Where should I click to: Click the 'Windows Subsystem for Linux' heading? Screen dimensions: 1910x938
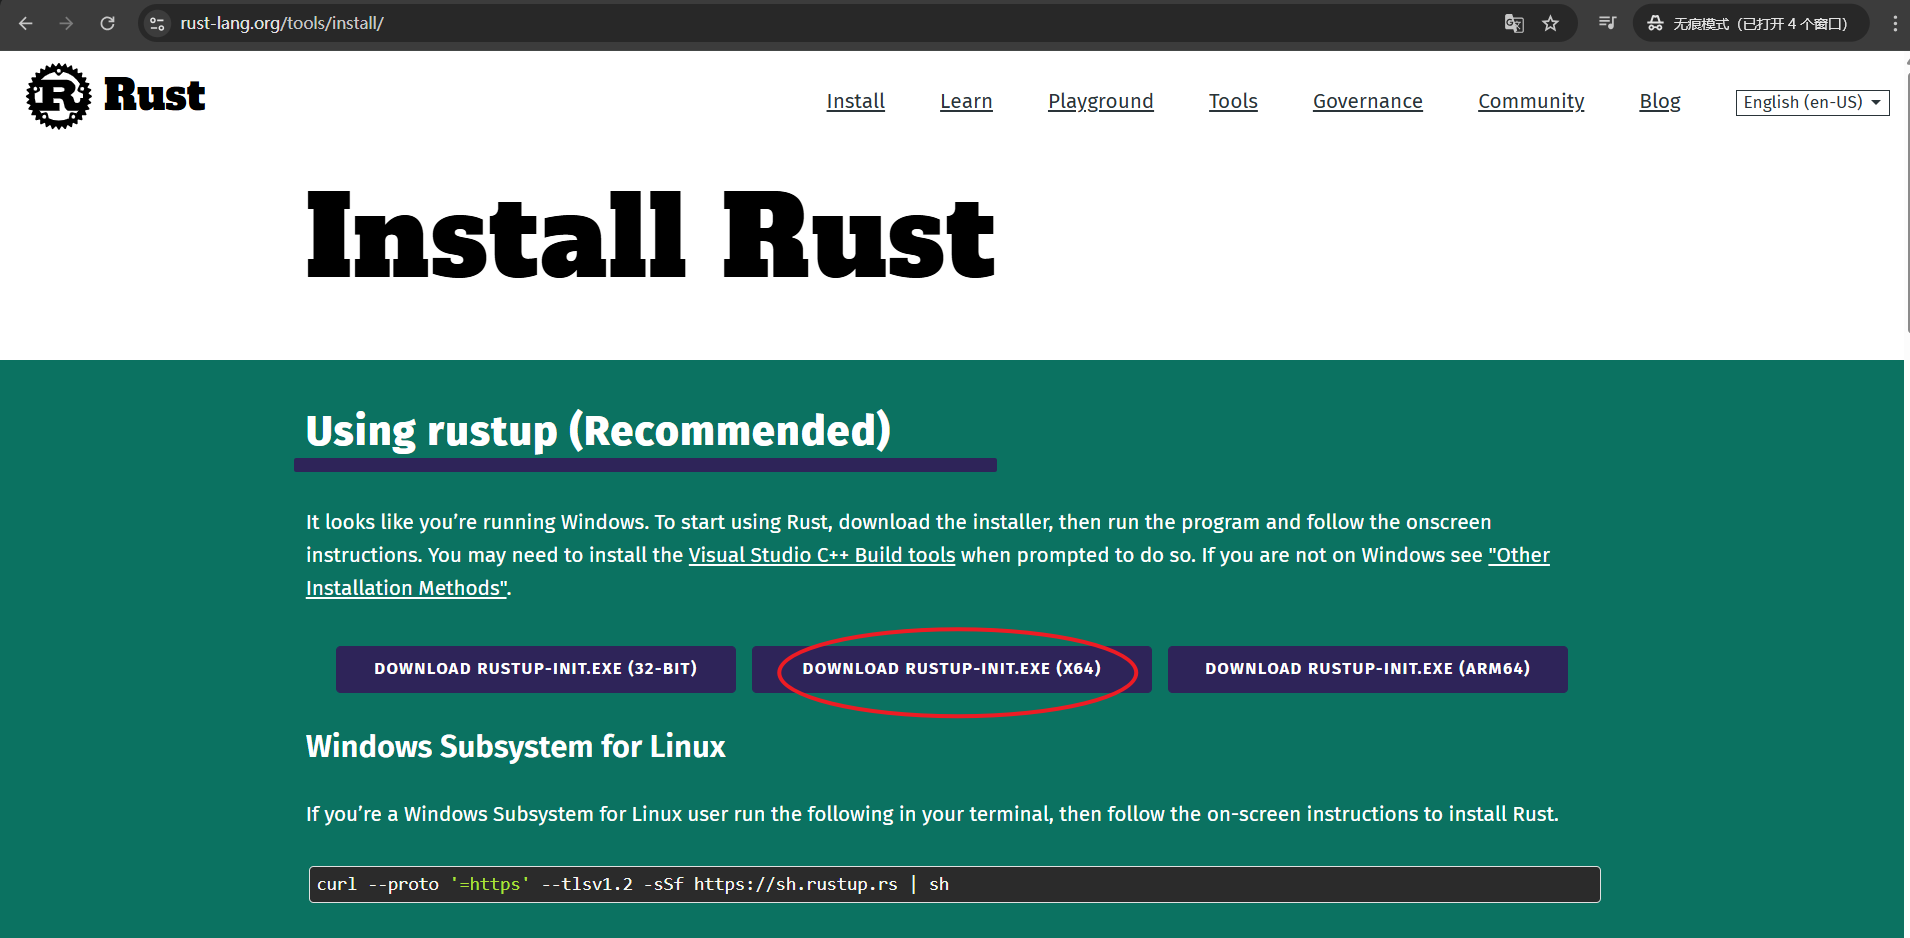click(516, 747)
